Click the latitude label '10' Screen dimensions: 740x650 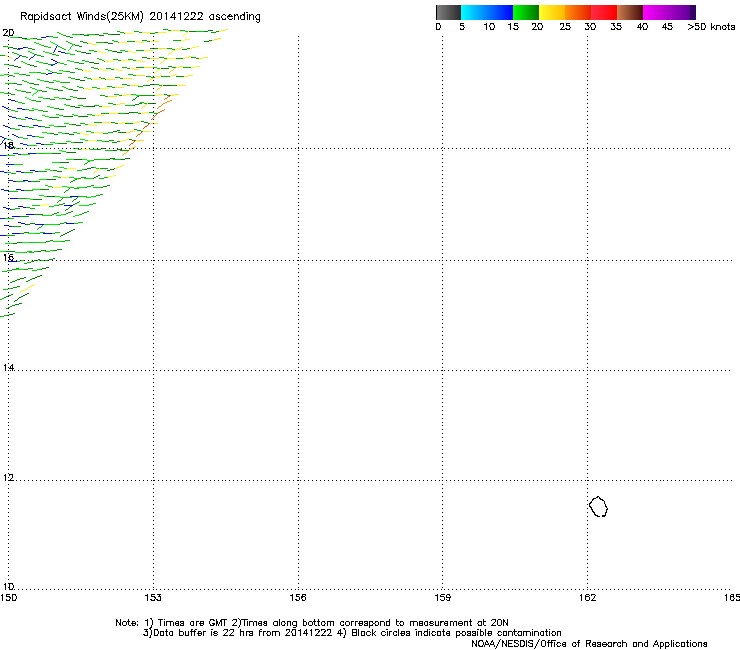[8, 586]
